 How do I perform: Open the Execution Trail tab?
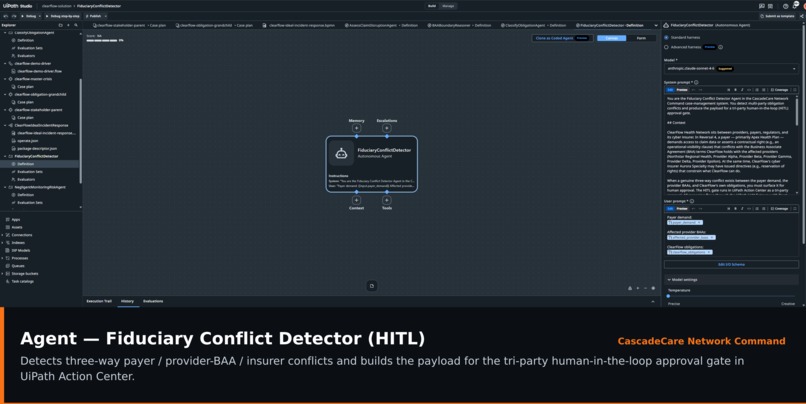click(x=99, y=301)
